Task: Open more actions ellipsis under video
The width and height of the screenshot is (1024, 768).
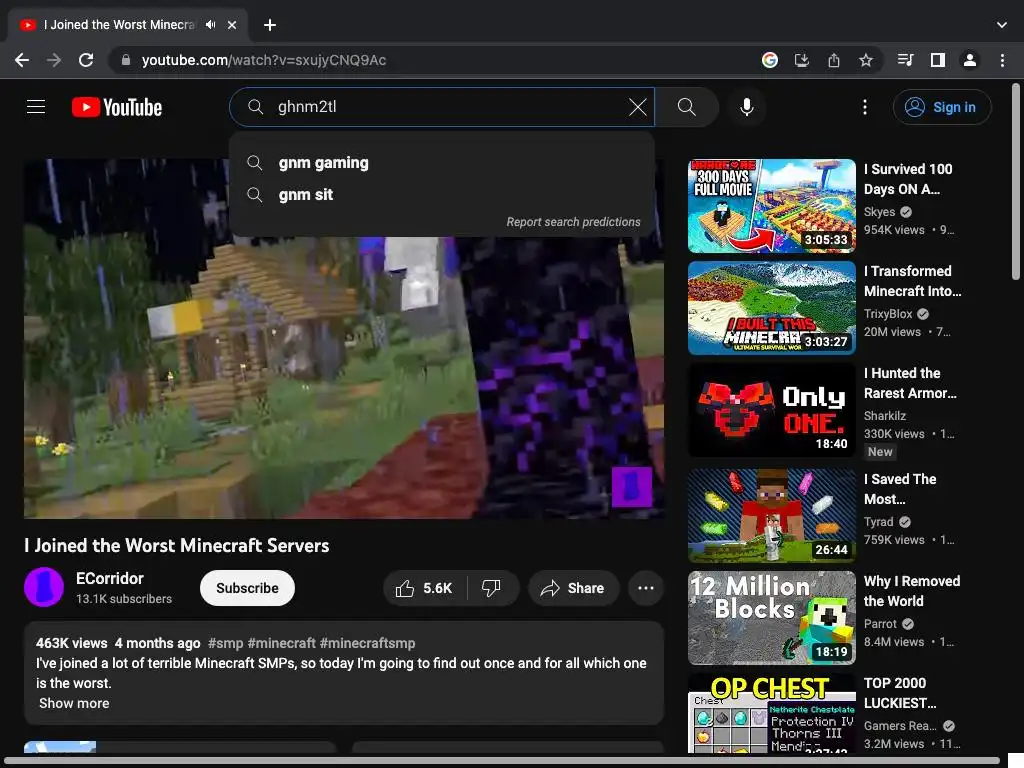Action: (646, 588)
